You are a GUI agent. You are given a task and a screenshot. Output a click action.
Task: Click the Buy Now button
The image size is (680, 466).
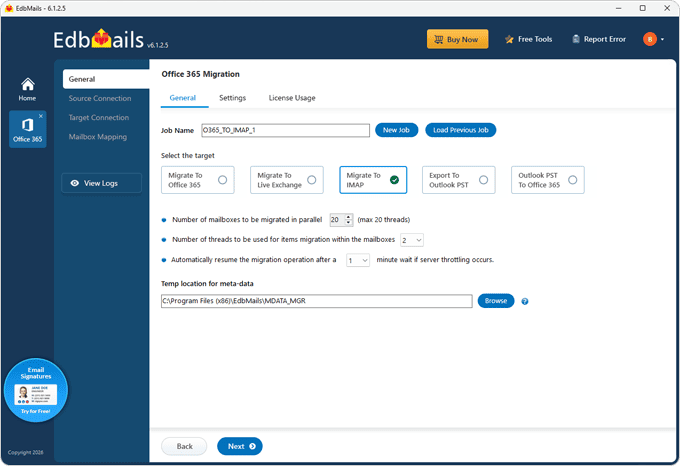458,39
